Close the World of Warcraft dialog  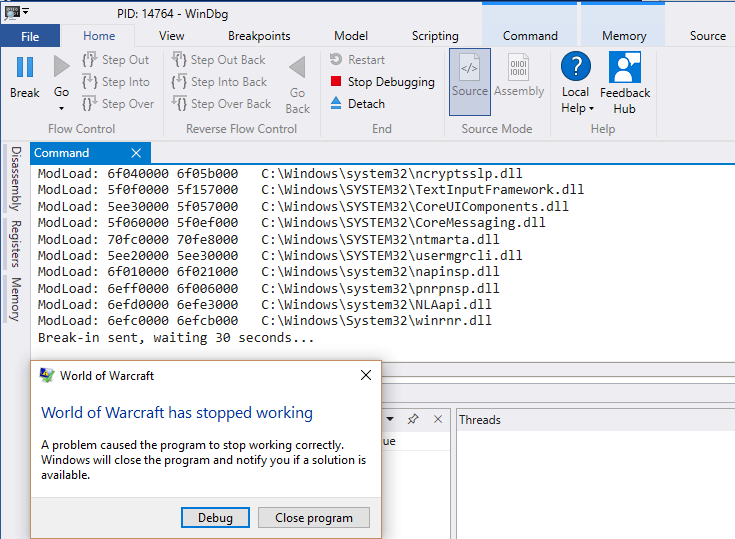pyautogui.click(x=366, y=375)
